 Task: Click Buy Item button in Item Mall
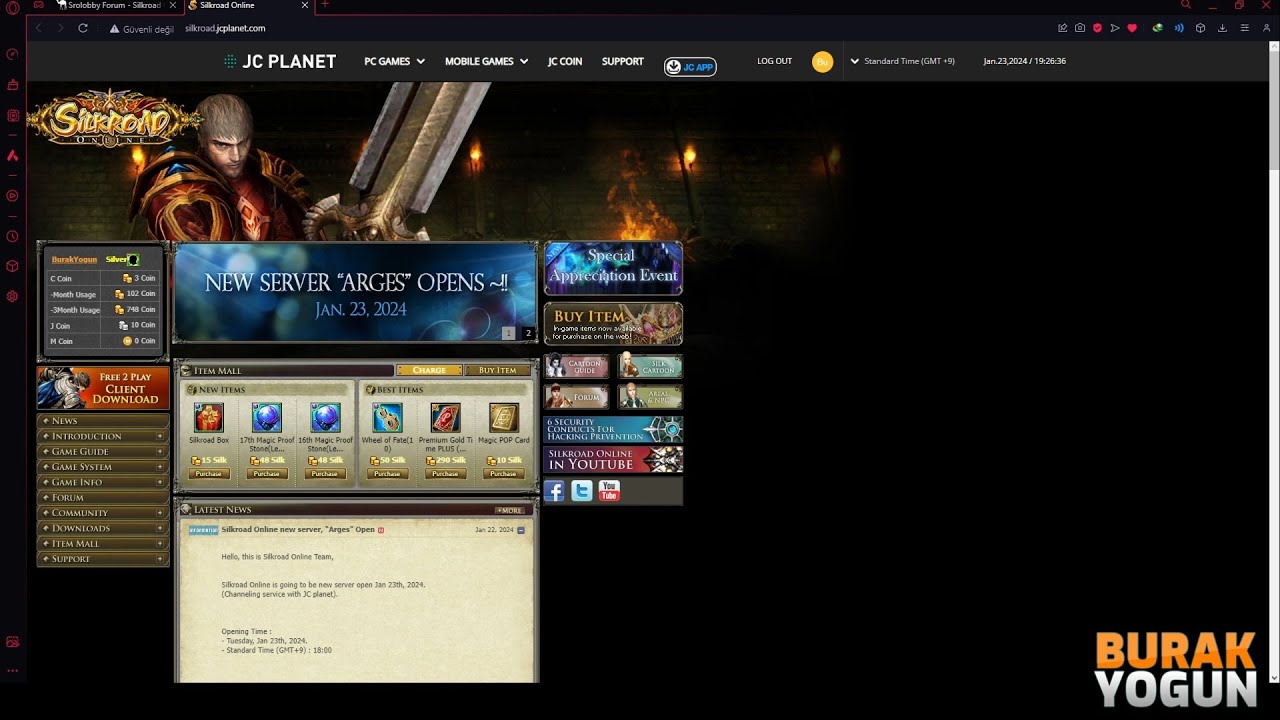tap(498, 370)
